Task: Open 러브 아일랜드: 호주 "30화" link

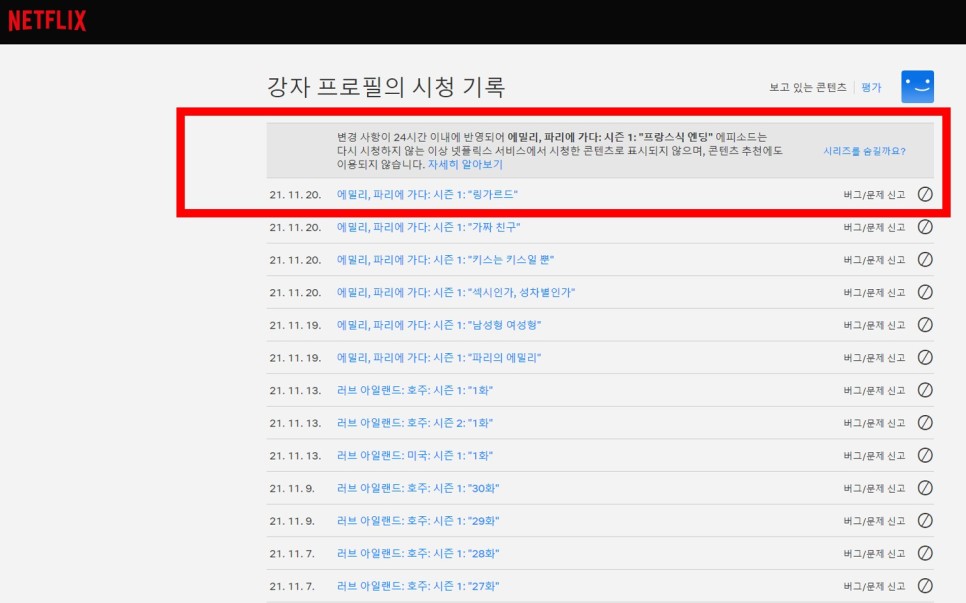Action: [x=418, y=488]
